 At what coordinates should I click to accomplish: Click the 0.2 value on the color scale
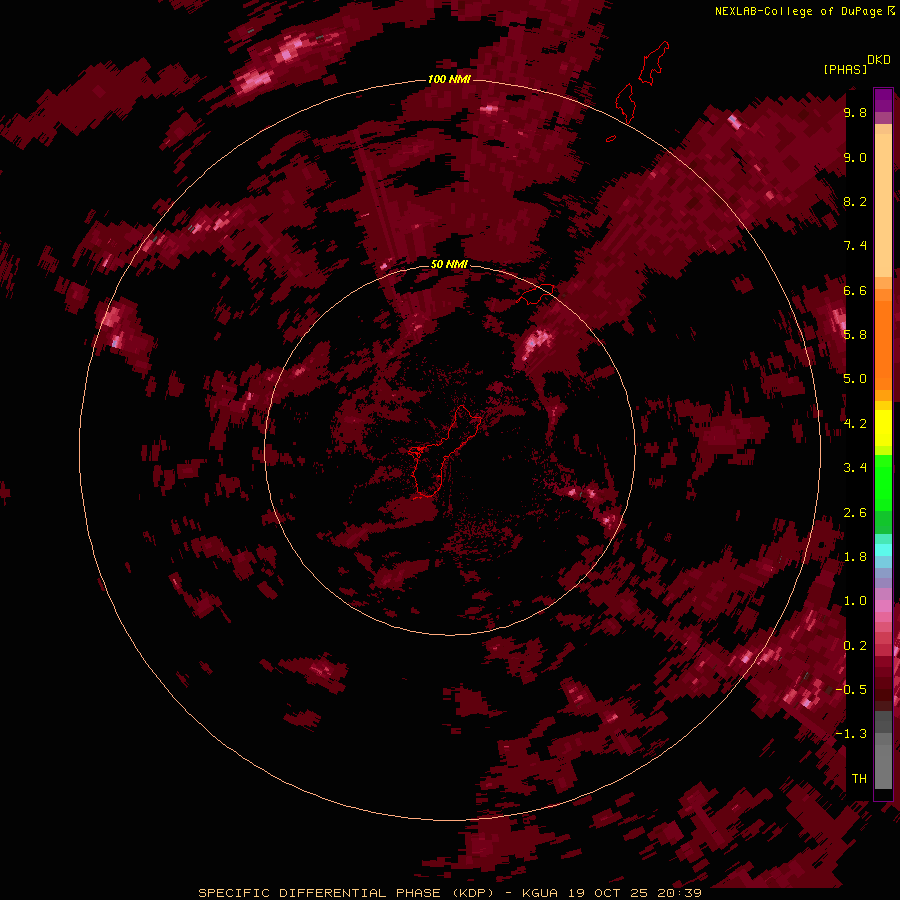pyautogui.click(x=855, y=646)
